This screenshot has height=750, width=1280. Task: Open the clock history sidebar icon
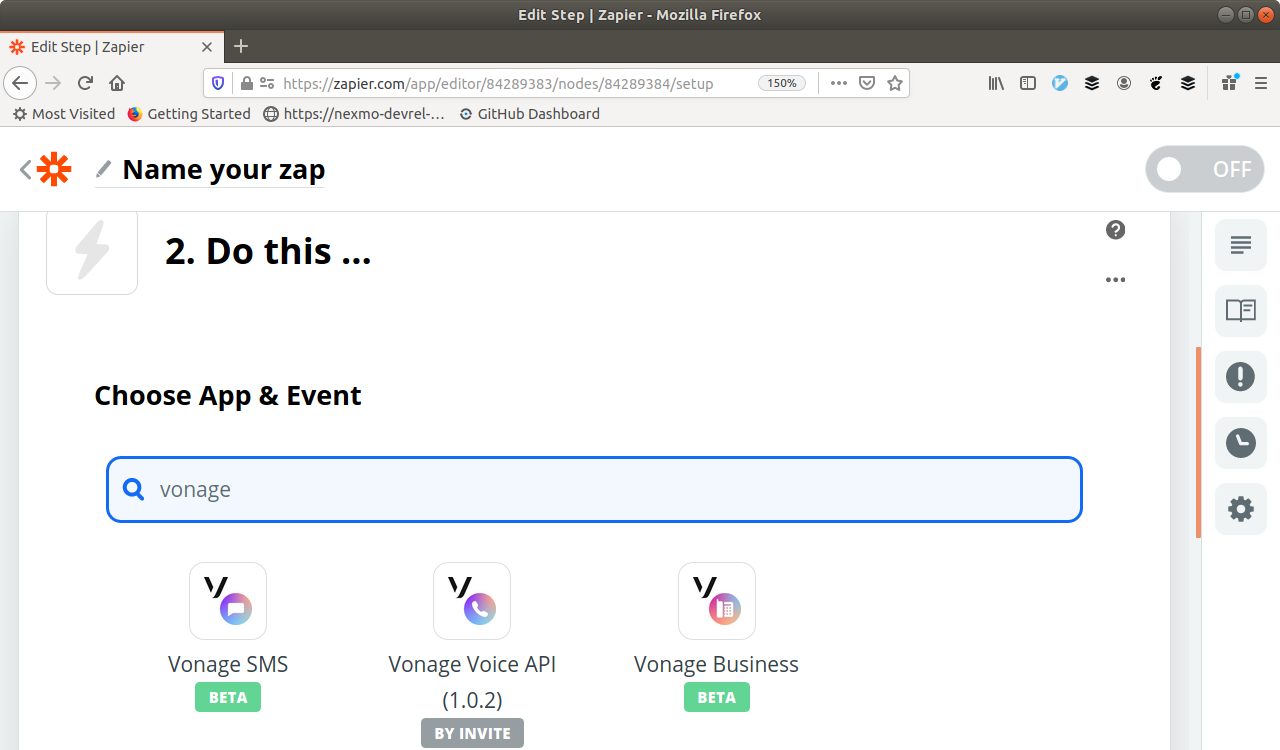pyautogui.click(x=1241, y=443)
